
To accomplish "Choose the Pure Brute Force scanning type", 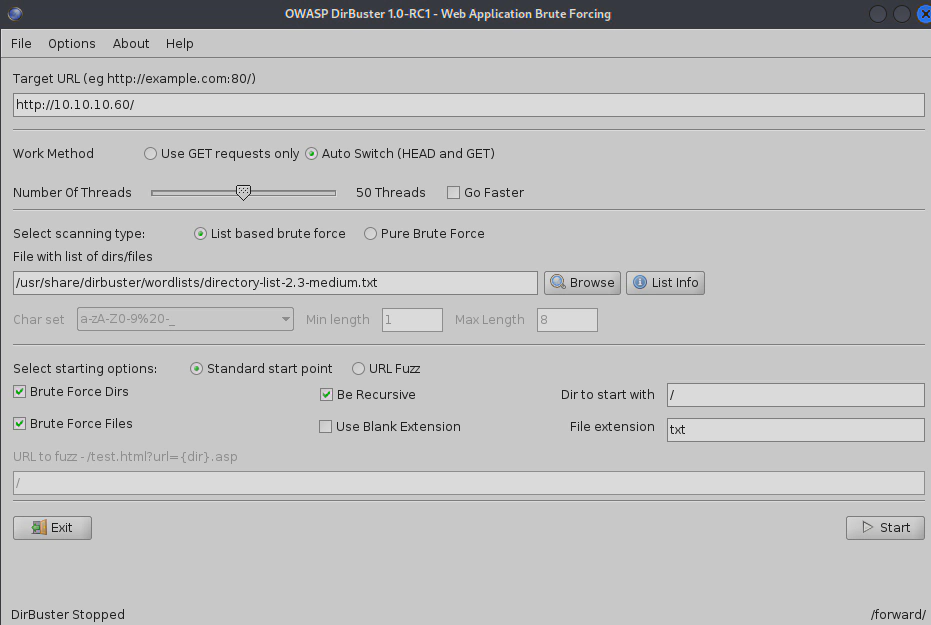I will [371, 234].
